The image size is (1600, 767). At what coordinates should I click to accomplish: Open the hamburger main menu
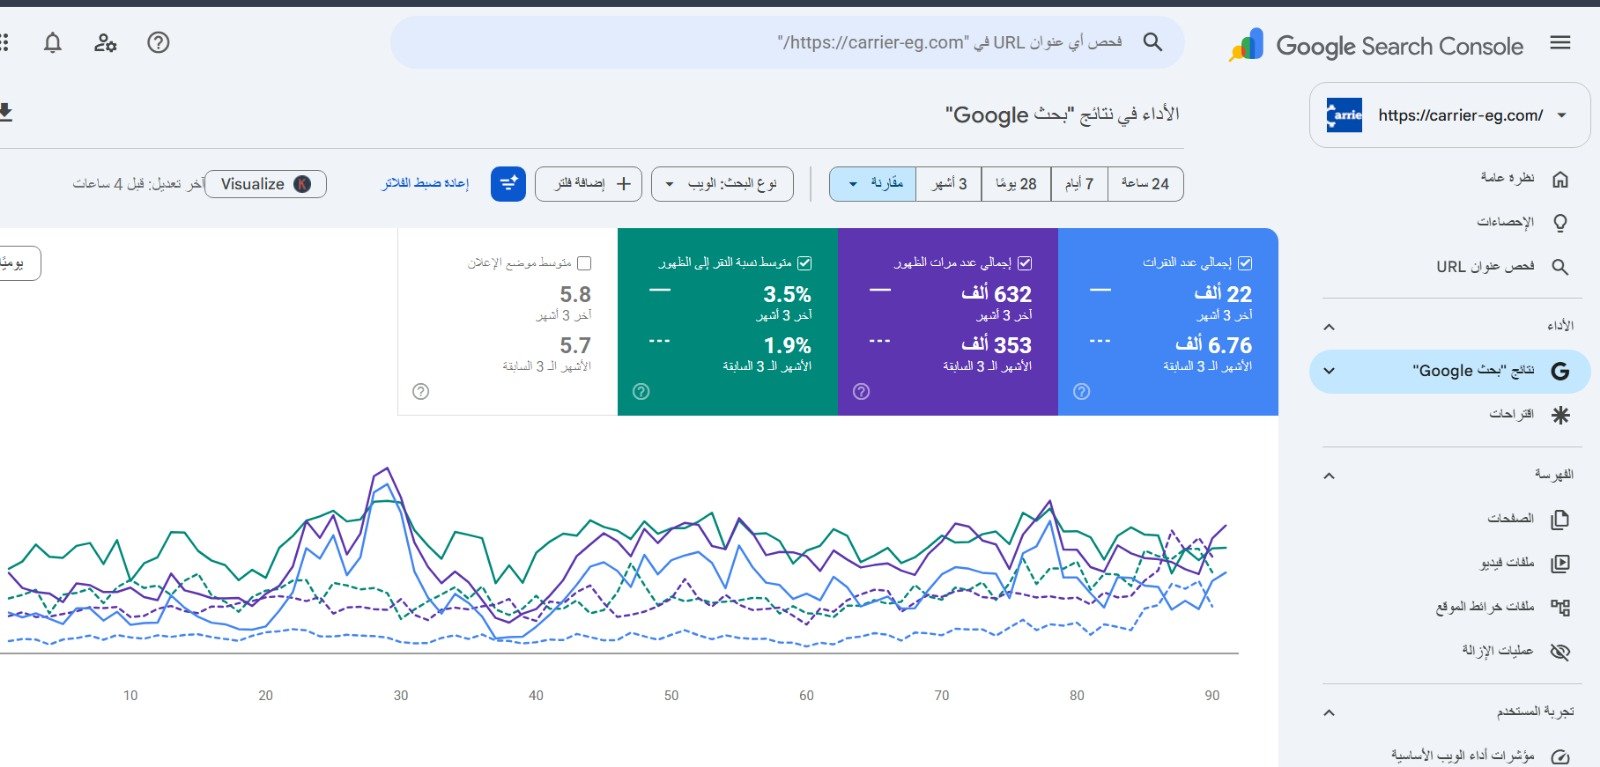(1560, 43)
